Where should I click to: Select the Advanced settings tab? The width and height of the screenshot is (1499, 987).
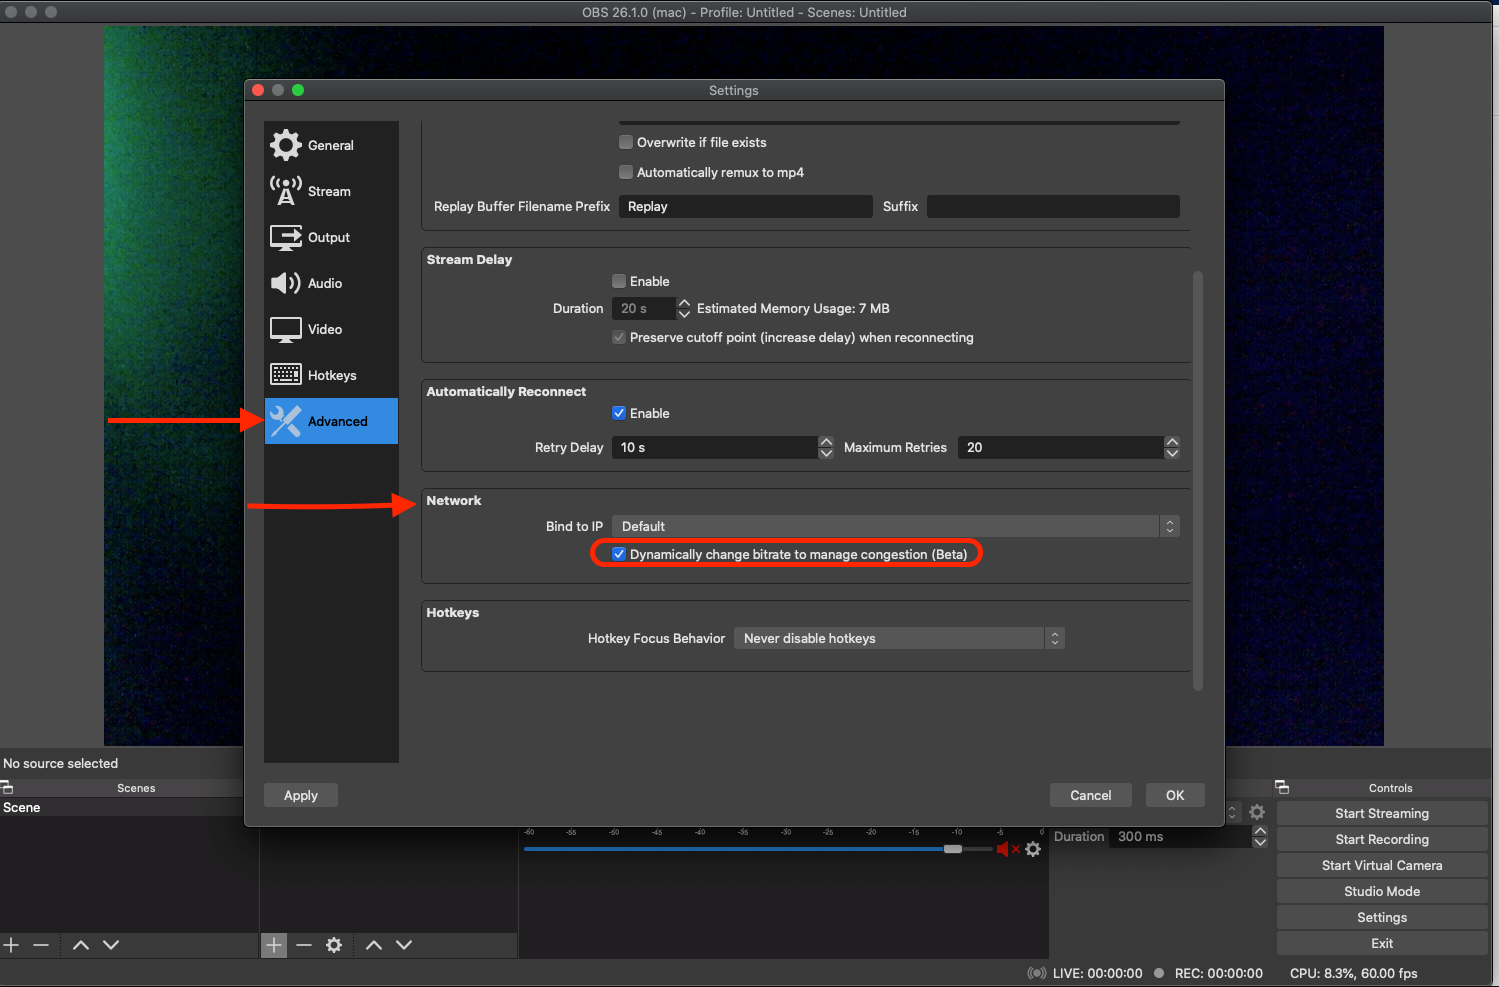tap(331, 421)
